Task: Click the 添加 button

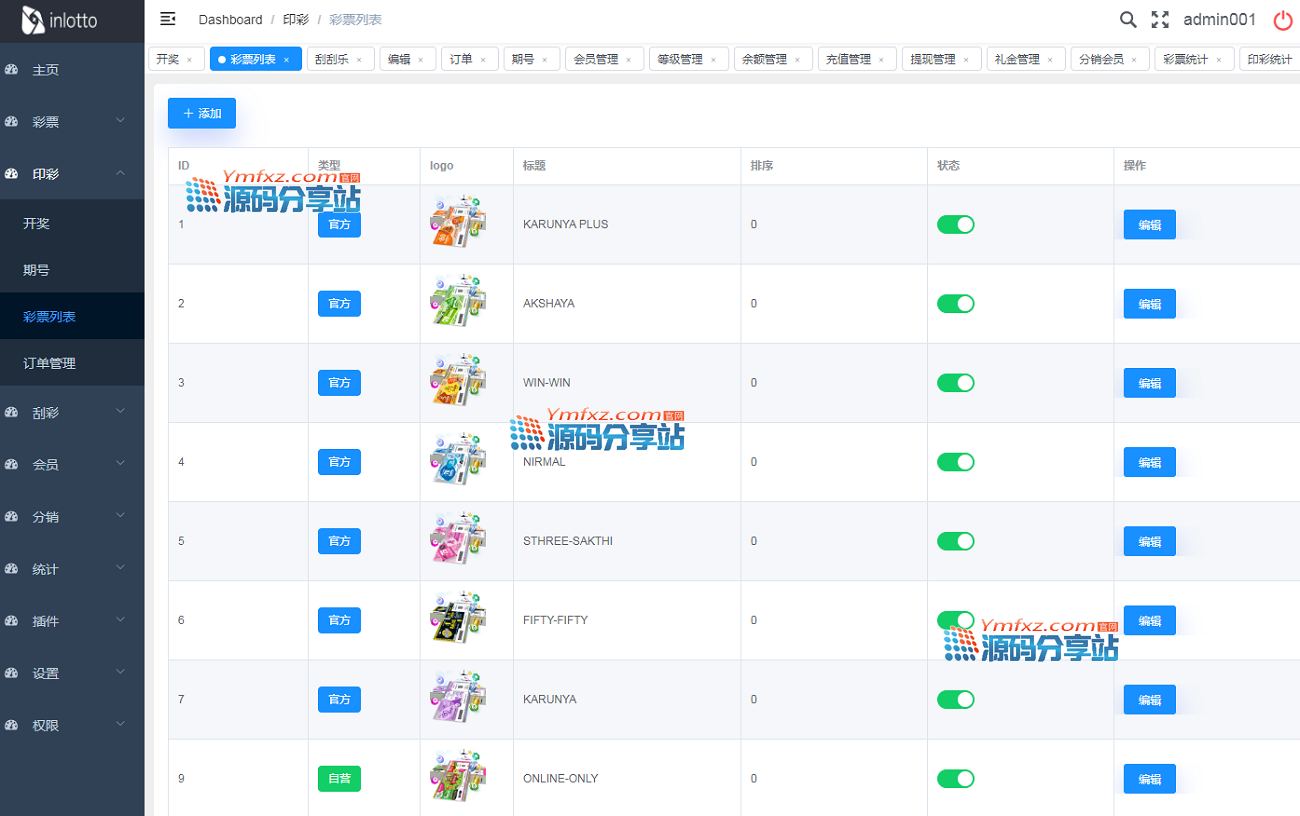Action: click(x=202, y=114)
